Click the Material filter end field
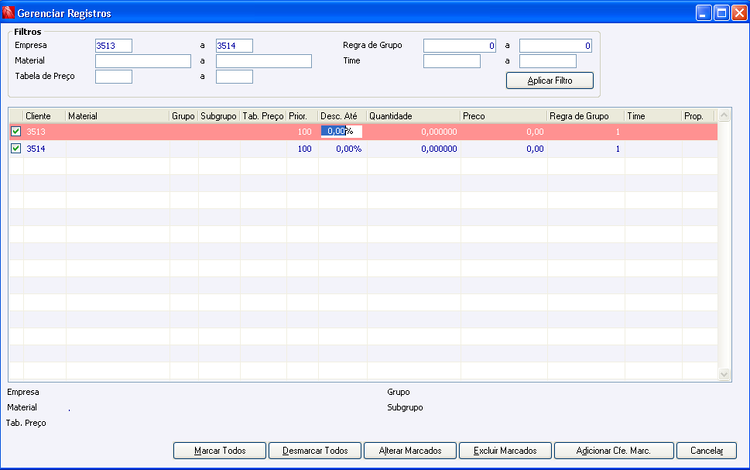The image size is (750, 470). 264,61
